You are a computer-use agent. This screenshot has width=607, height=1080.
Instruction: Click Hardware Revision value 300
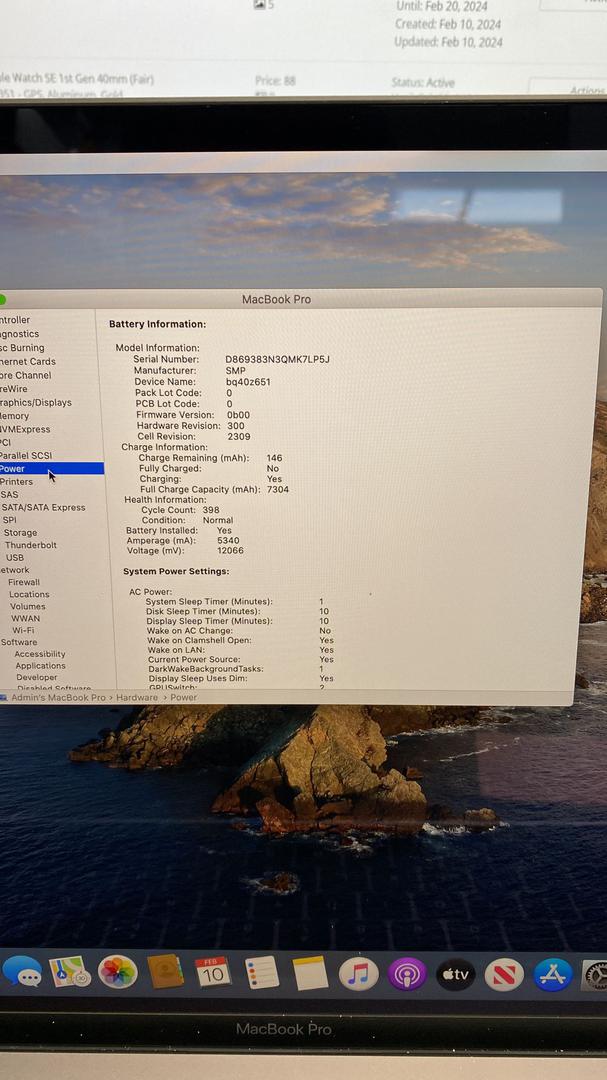(x=236, y=426)
